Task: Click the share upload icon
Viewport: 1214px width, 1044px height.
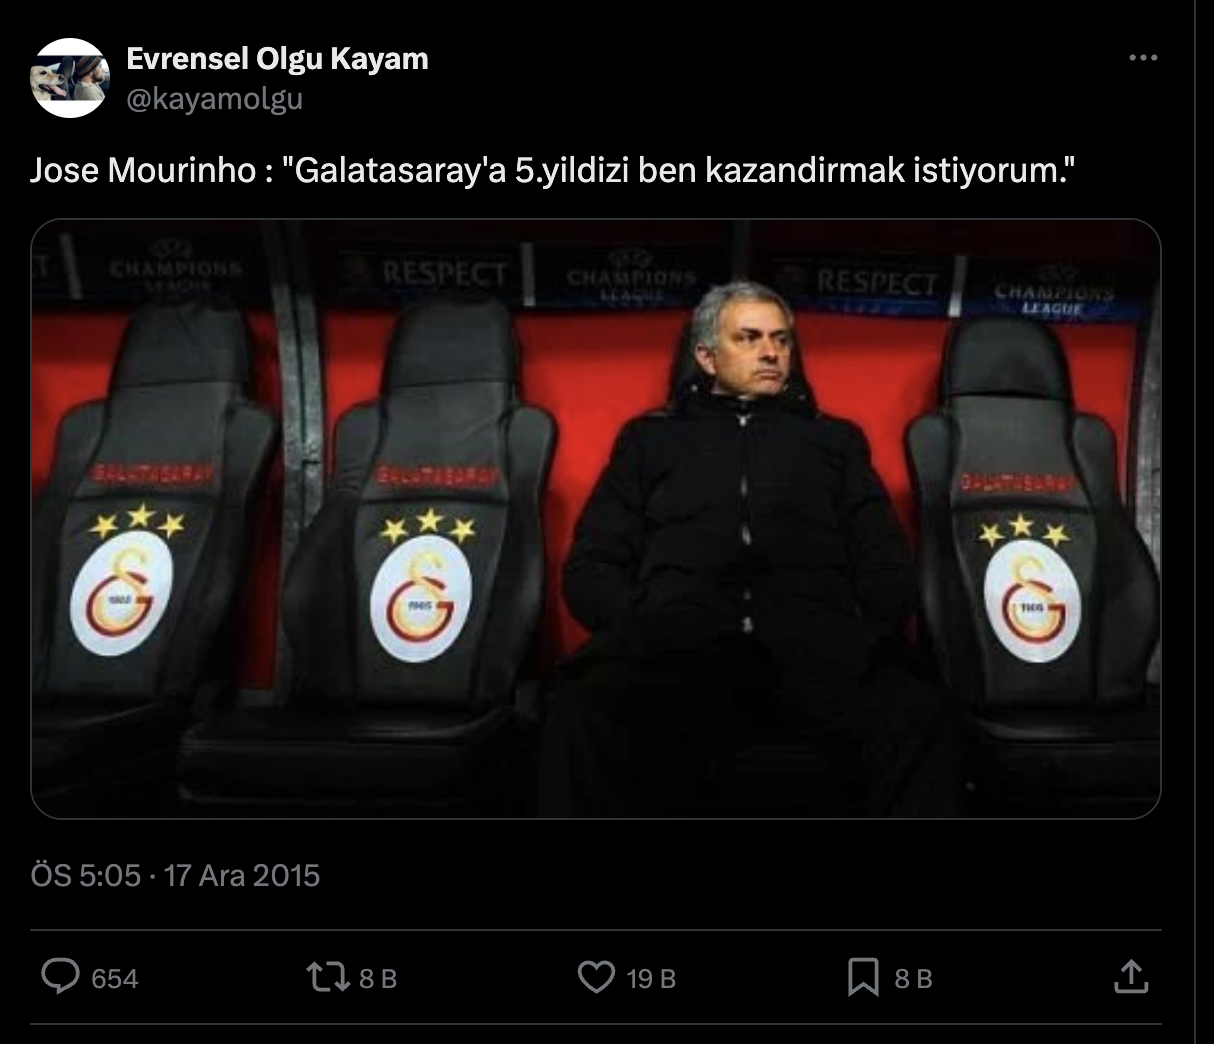Action: pos(1130,977)
